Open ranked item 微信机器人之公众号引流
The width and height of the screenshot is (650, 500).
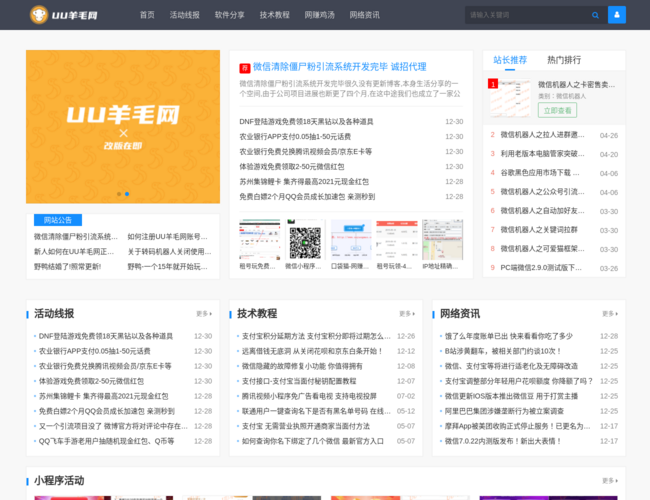coord(542,192)
